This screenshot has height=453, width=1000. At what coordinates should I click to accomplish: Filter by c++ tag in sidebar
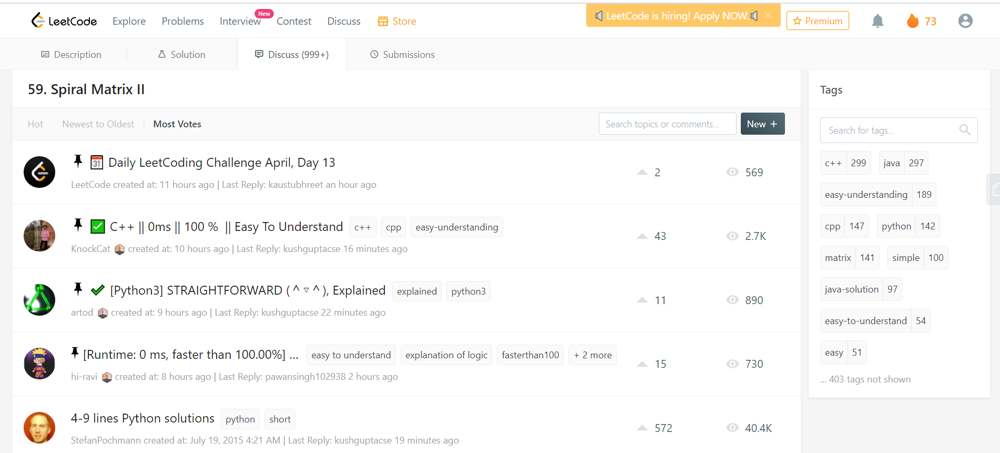pos(846,163)
